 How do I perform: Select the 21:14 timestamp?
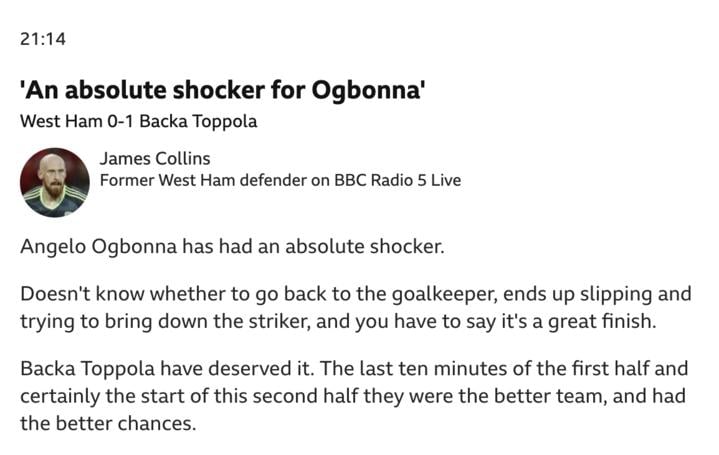[x=43, y=39]
